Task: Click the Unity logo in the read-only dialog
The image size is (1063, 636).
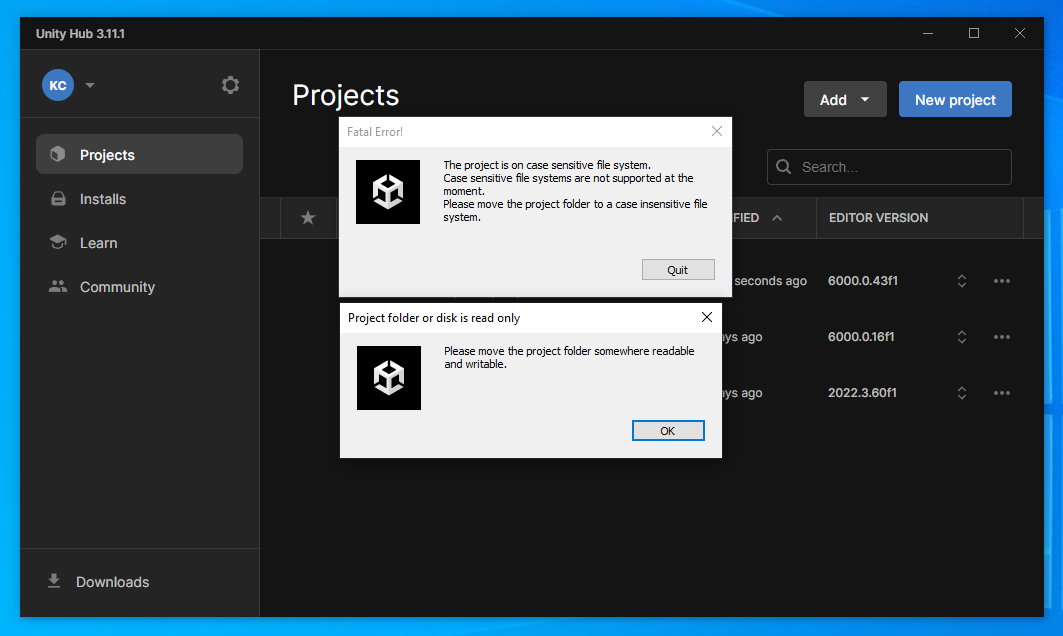Action: click(x=389, y=378)
